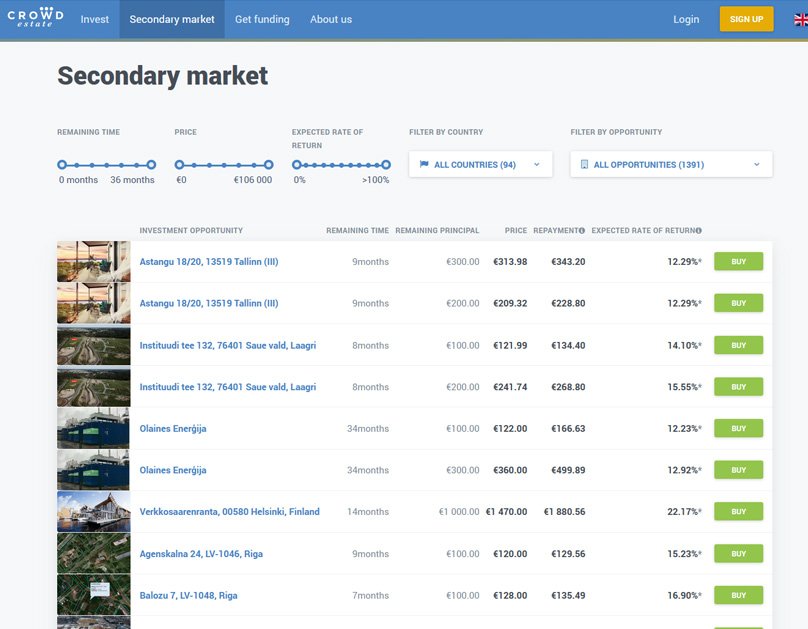Click the Expected Rate of Return info icon
Screen dimensions: 808x629
coord(698,231)
